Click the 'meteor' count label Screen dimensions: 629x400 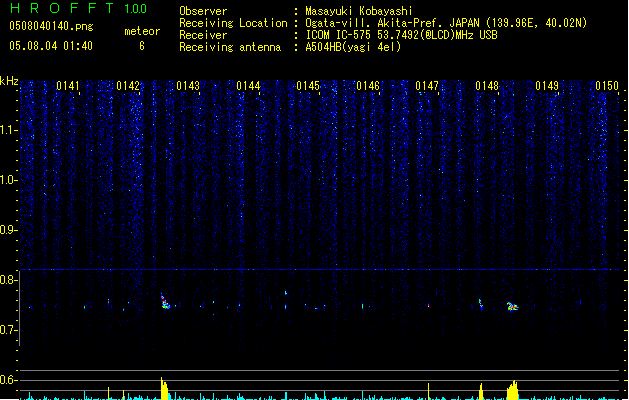click(x=142, y=31)
